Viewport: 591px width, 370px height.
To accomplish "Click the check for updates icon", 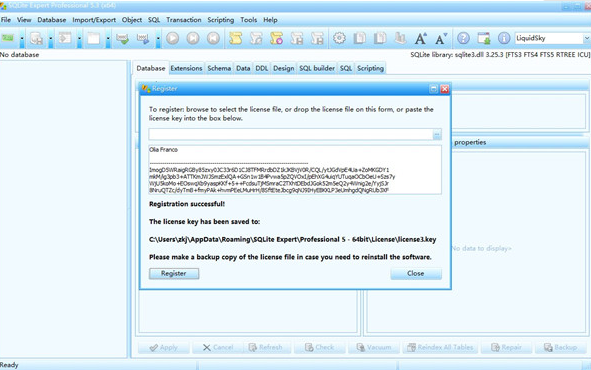I will 484,38.
